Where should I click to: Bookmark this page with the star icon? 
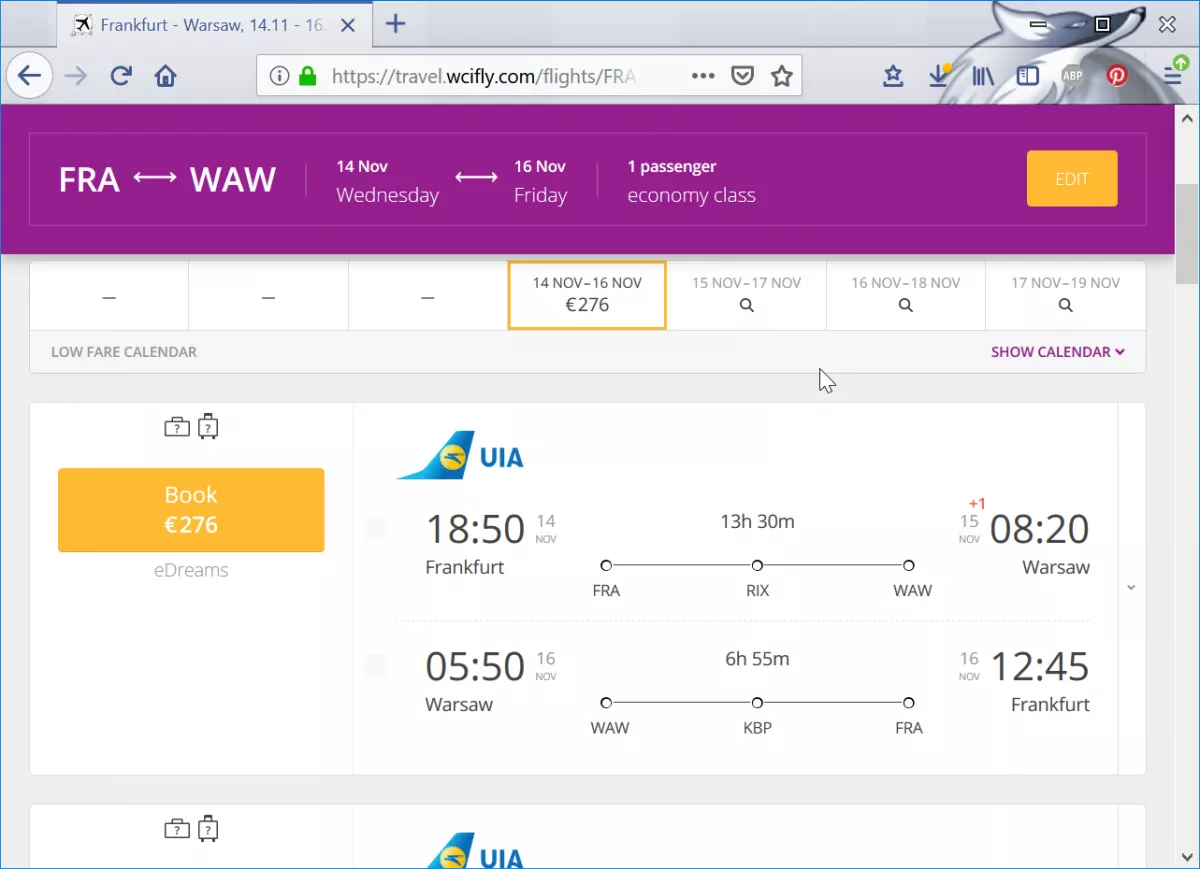782,76
